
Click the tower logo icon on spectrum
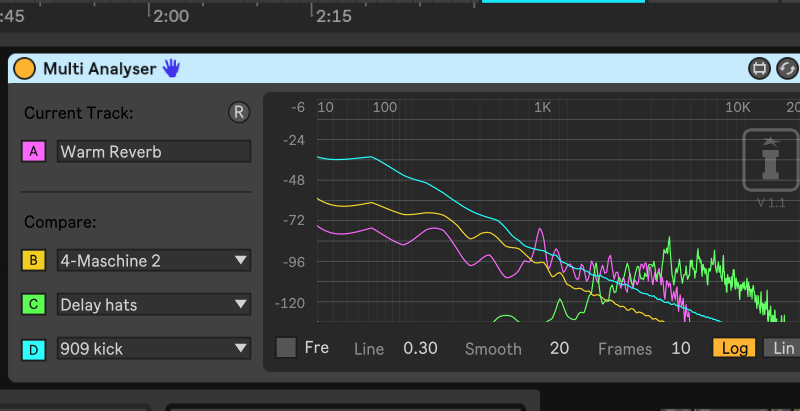coord(770,159)
